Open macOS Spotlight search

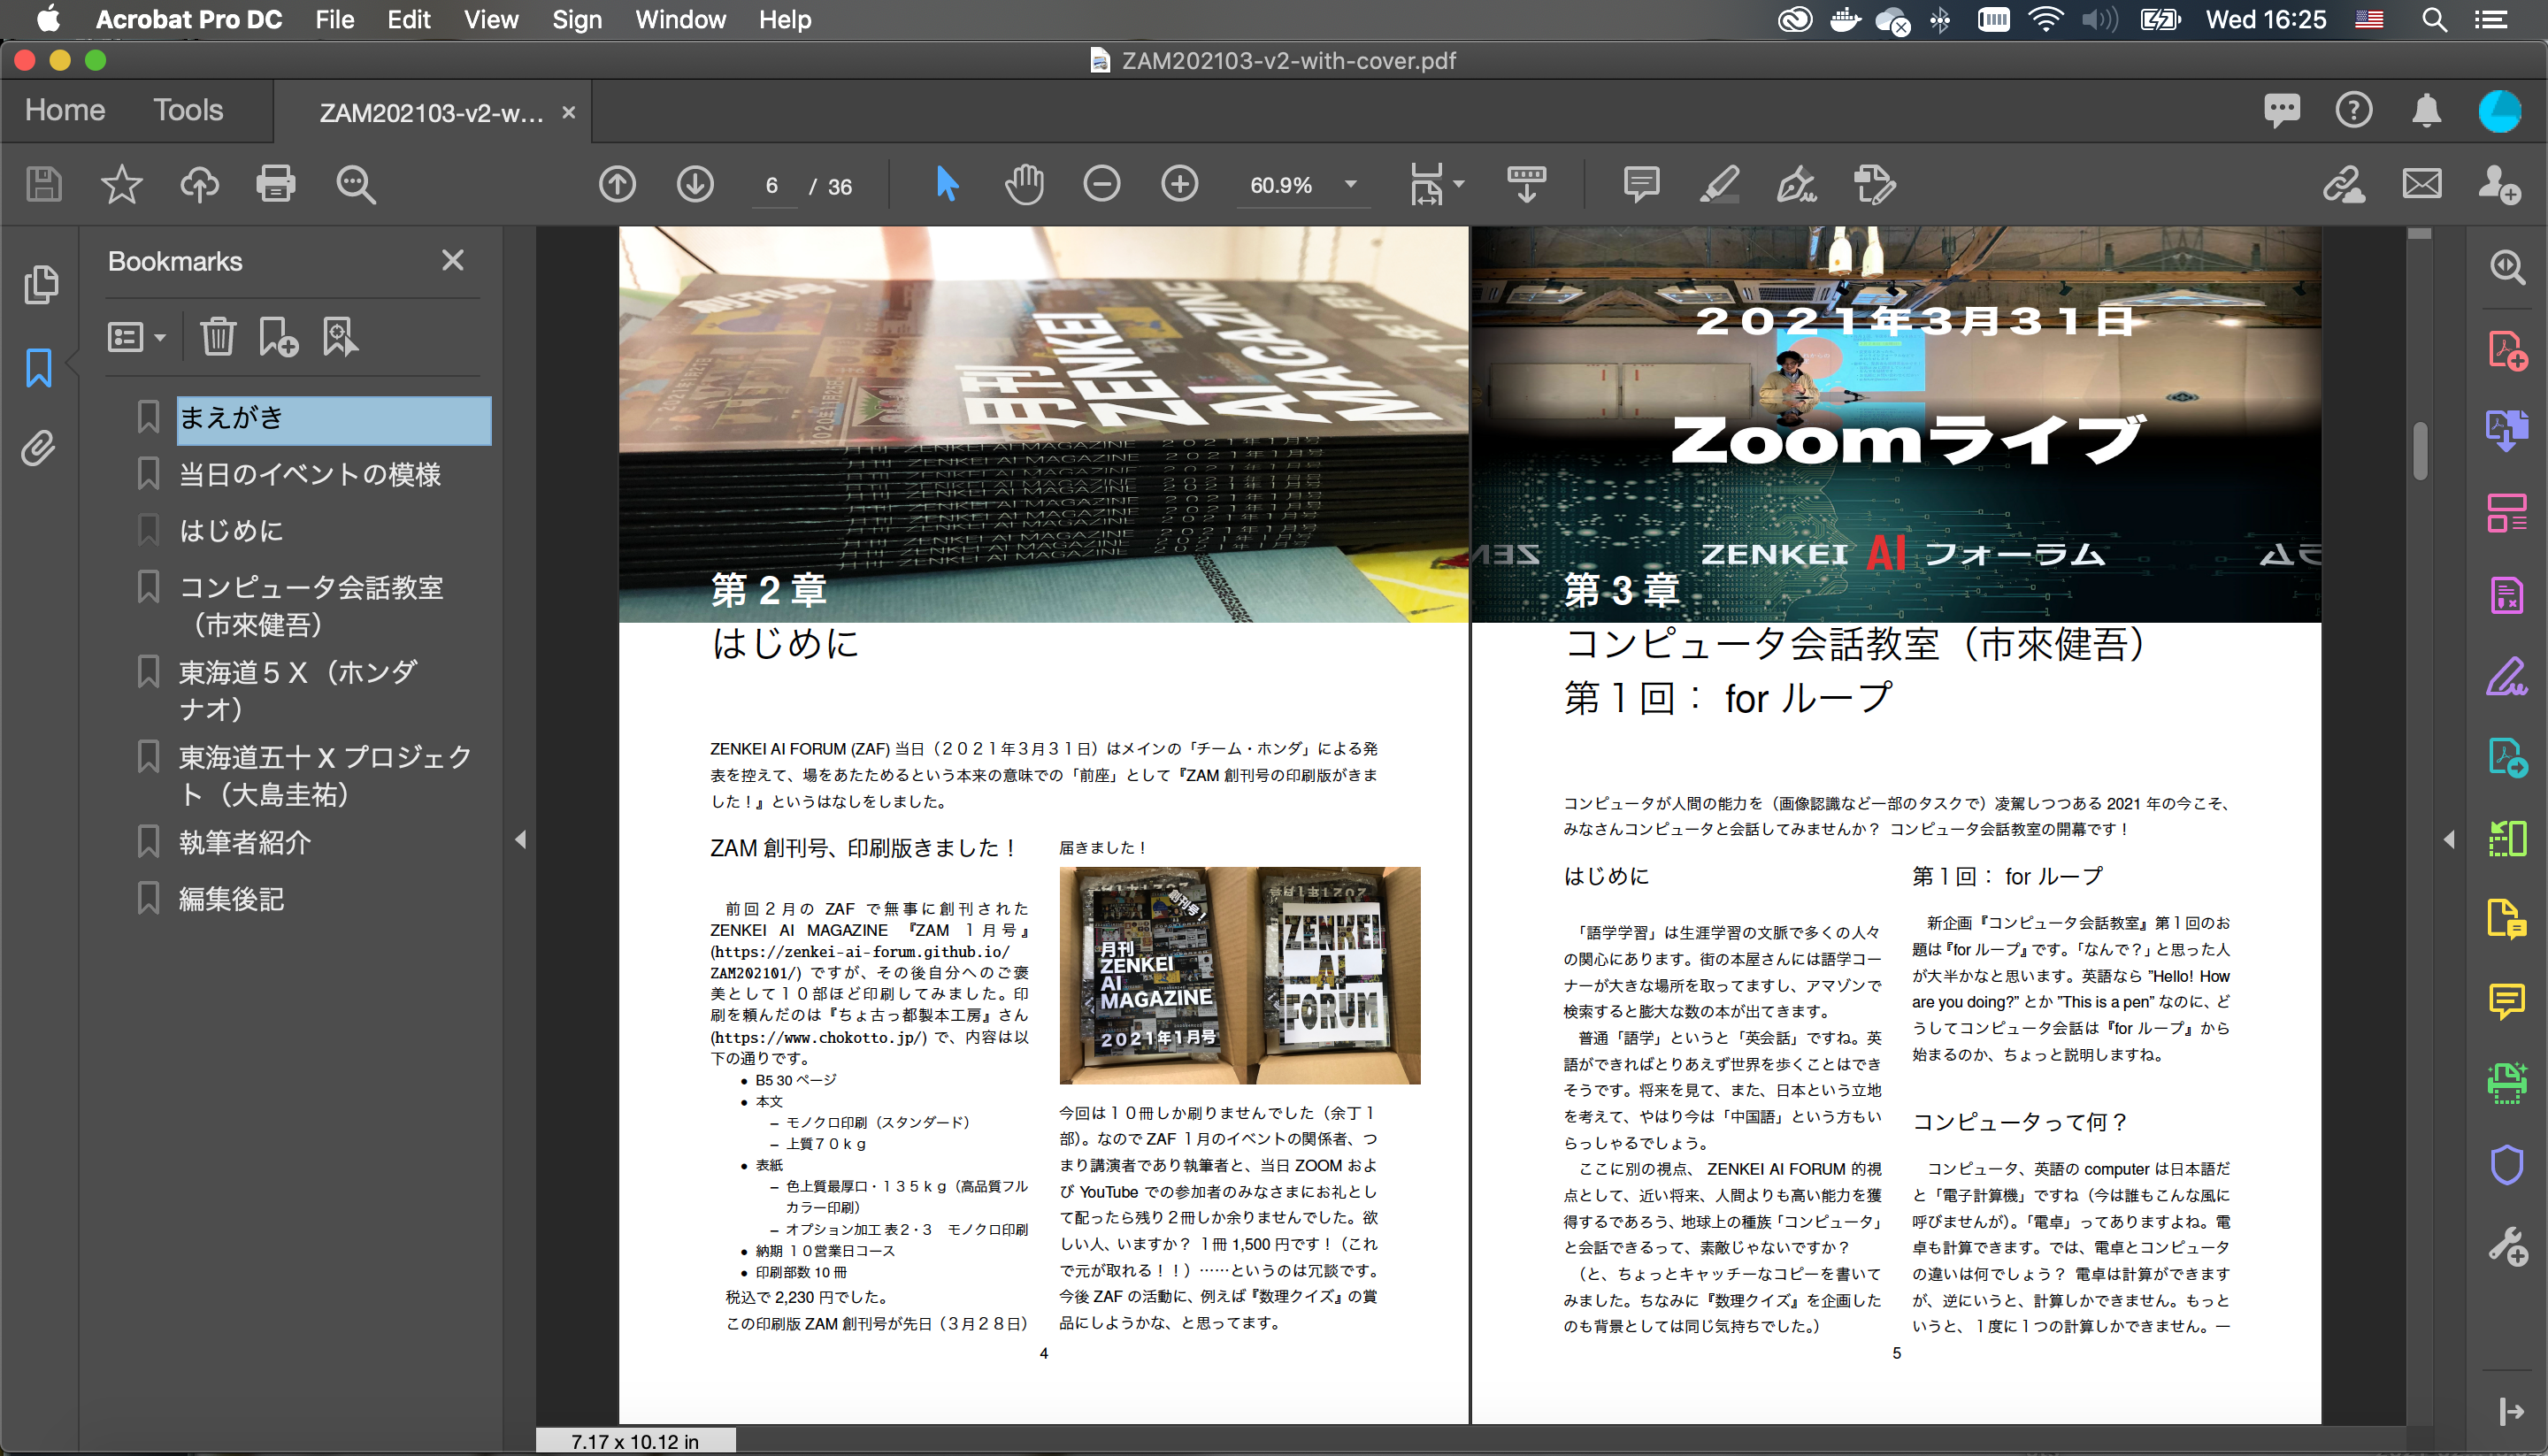(x=2434, y=19)
